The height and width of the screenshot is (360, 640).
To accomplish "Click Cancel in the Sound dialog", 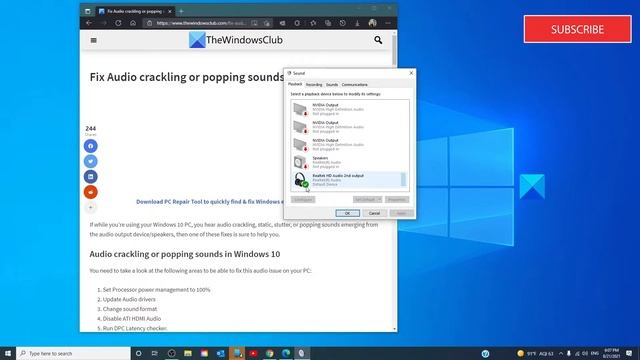I will 374,213.
